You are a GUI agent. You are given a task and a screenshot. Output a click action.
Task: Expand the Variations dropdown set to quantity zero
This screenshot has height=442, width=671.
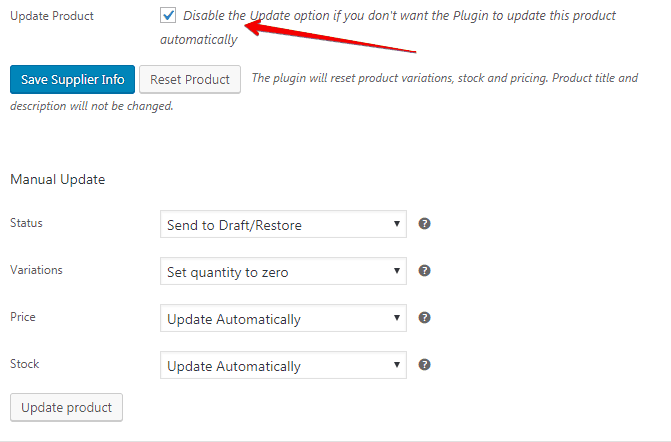click(283, 271)
